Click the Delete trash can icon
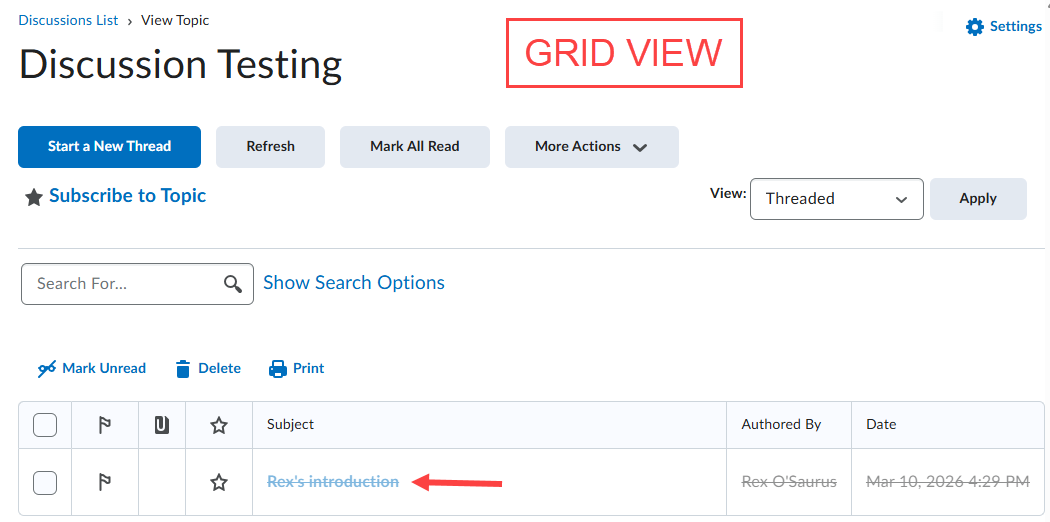1050x522 pixels. click(x=183, y=369)
